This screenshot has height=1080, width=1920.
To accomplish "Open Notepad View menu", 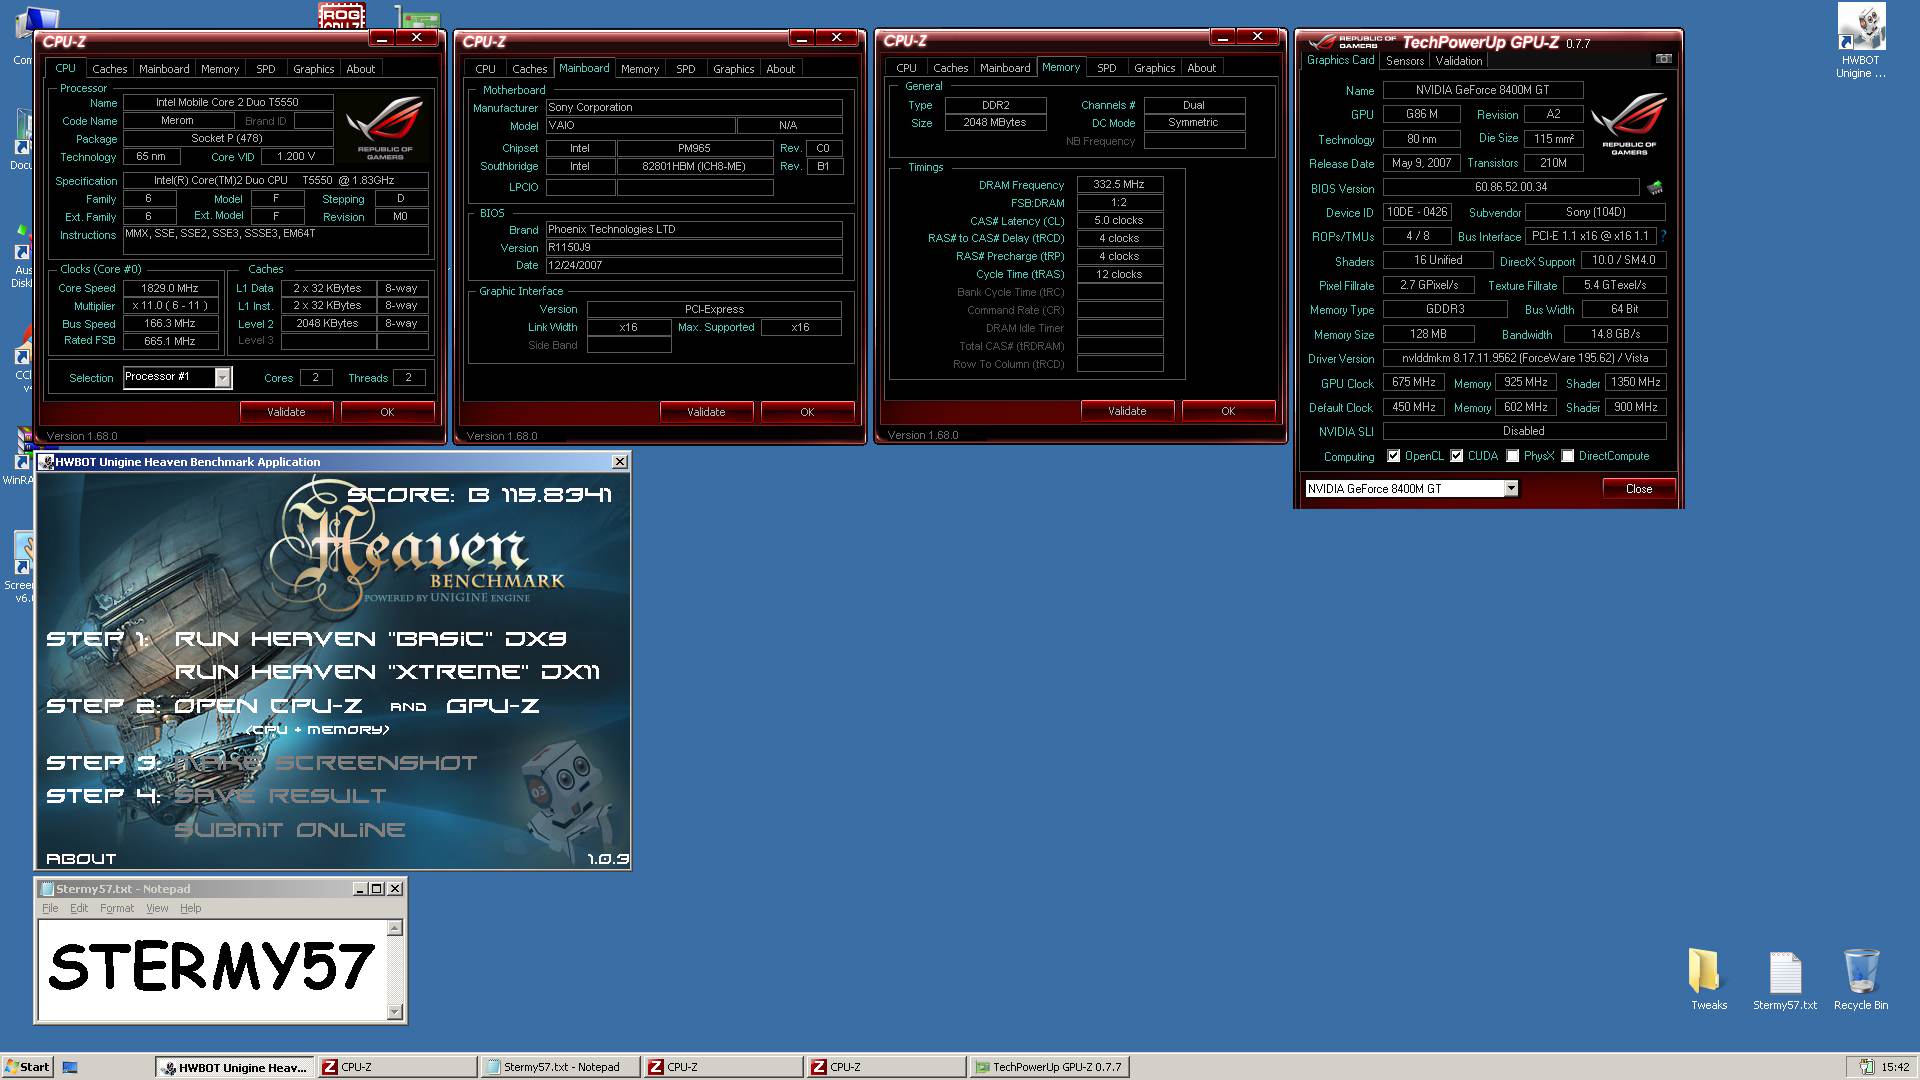I will [x=157, y=908].
